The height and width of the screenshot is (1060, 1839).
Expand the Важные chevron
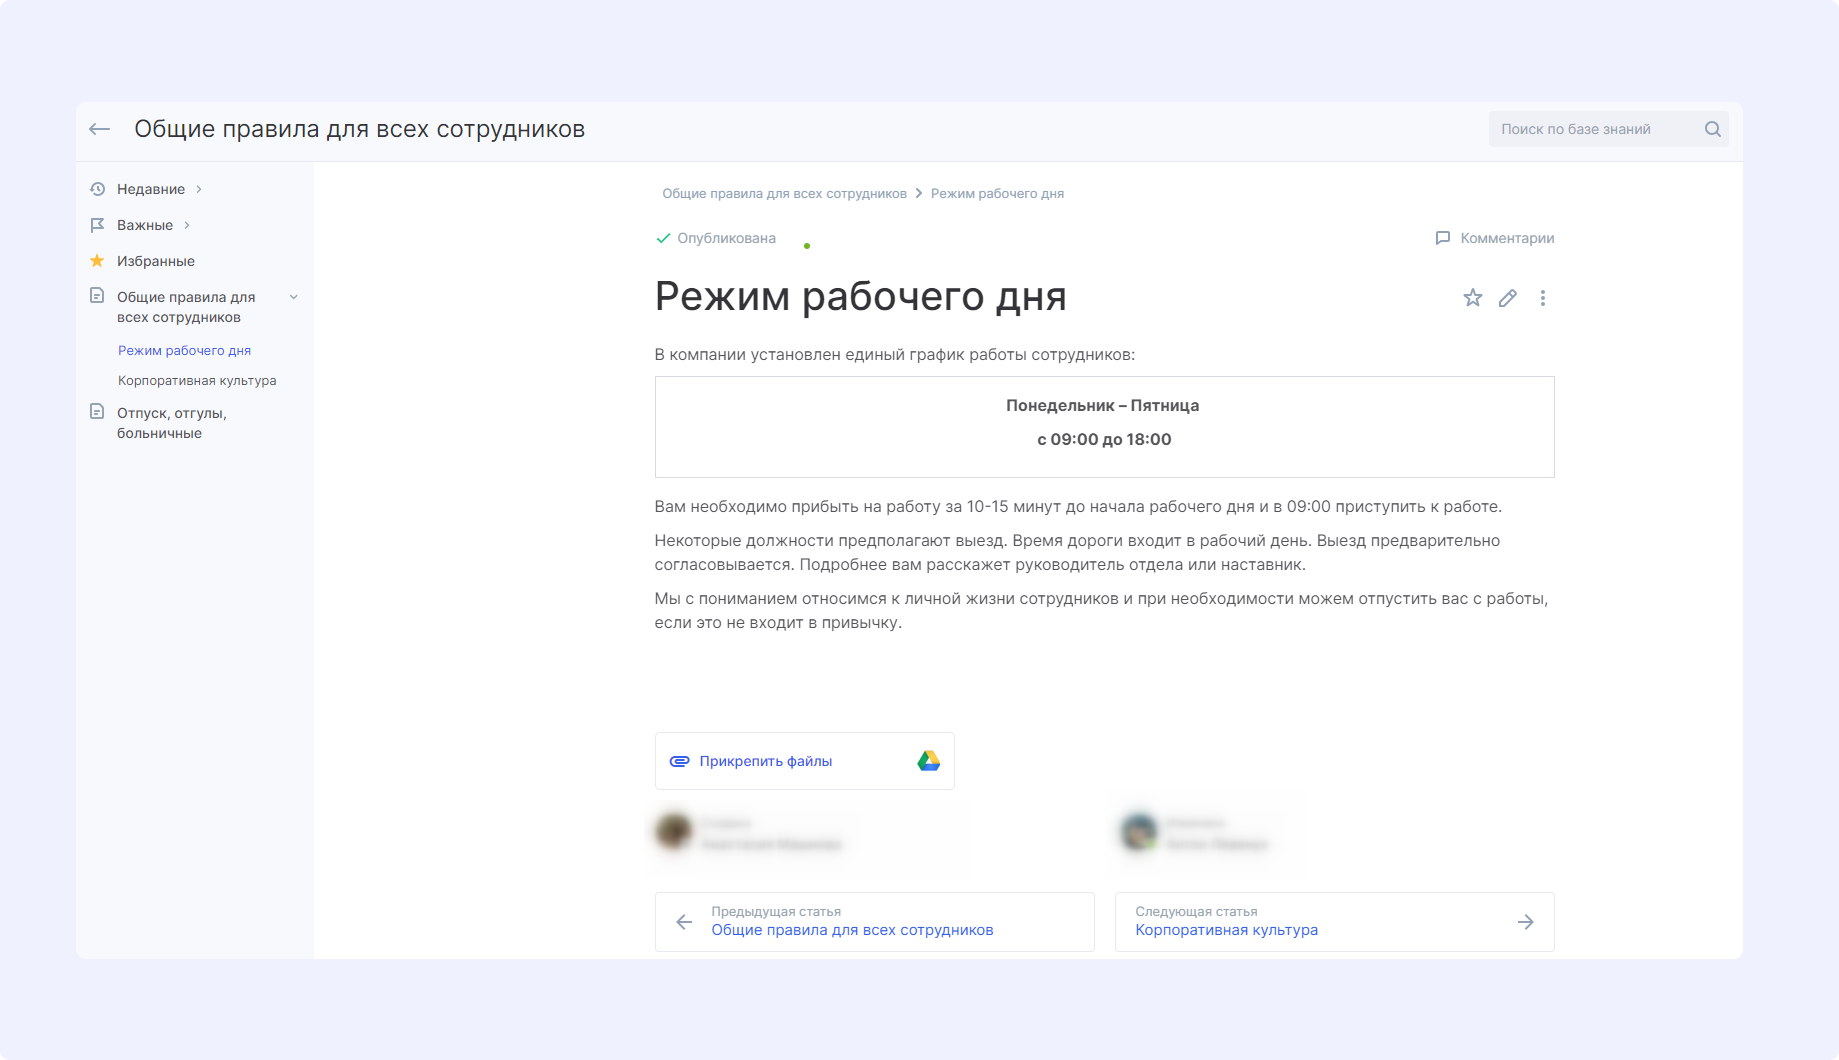[187, 225]
